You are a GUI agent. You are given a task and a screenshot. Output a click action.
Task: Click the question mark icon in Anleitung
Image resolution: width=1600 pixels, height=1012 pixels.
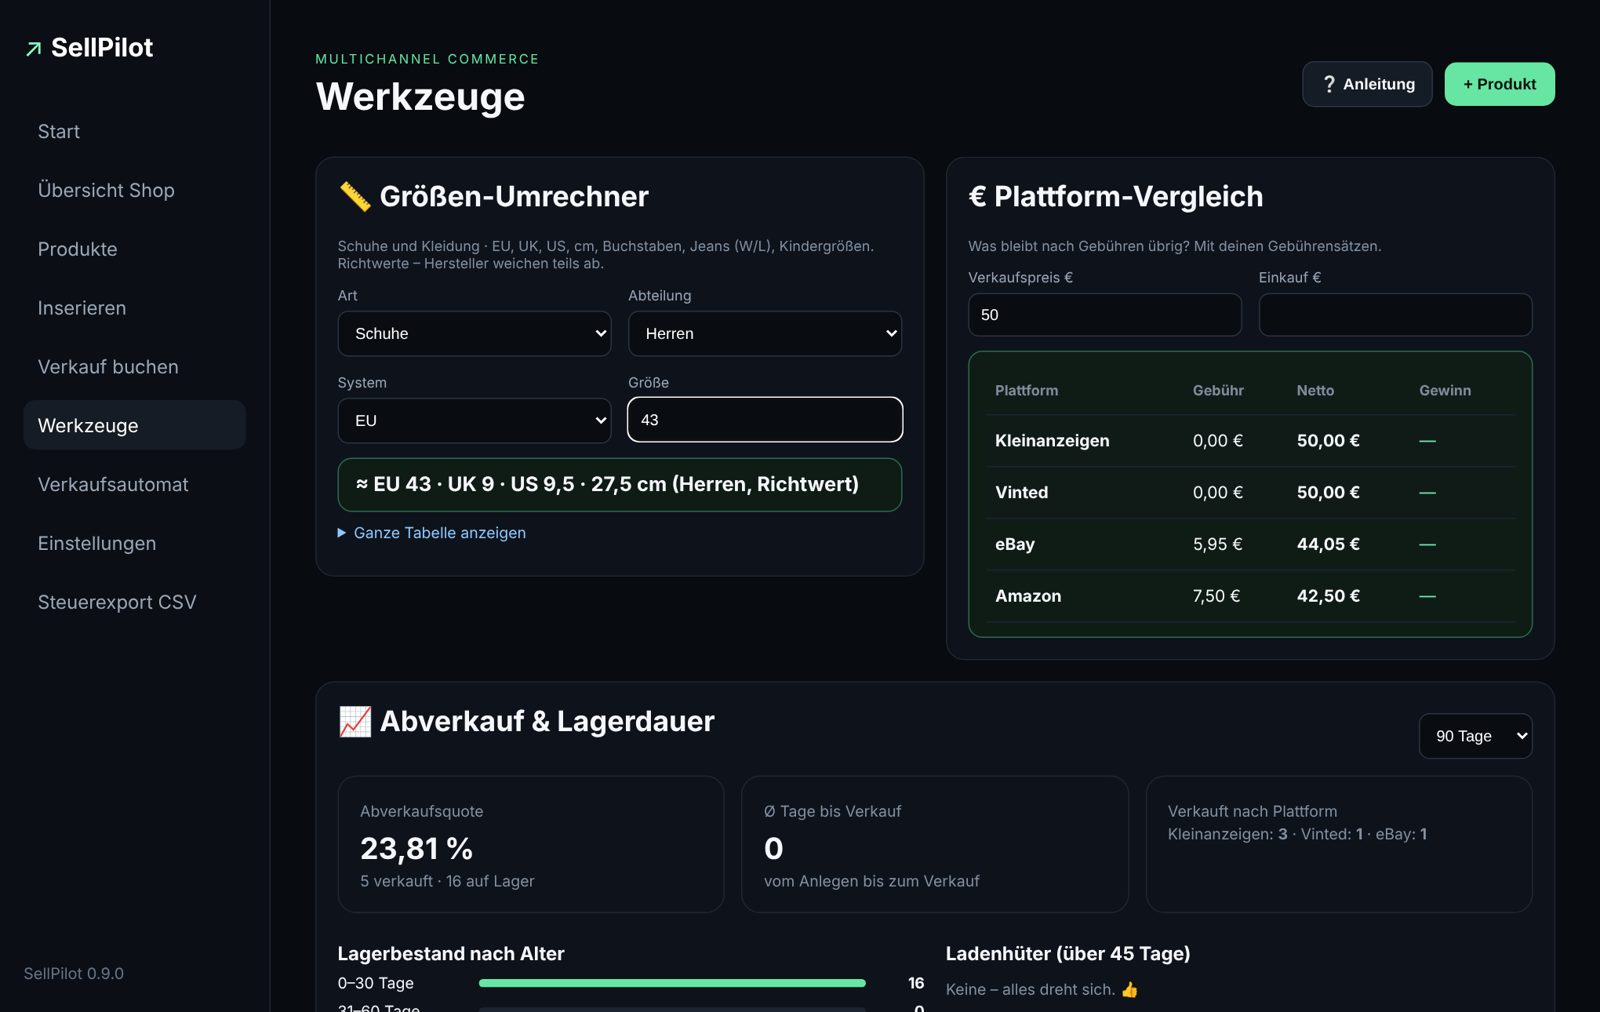click(1329, 84)
